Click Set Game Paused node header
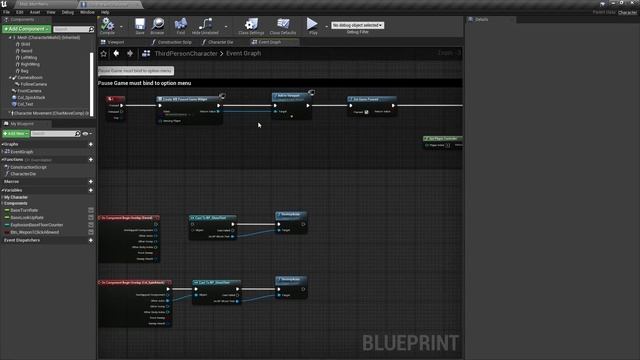Image resolution: width=640 pixels, height=360 pixels. pos(371,99)
